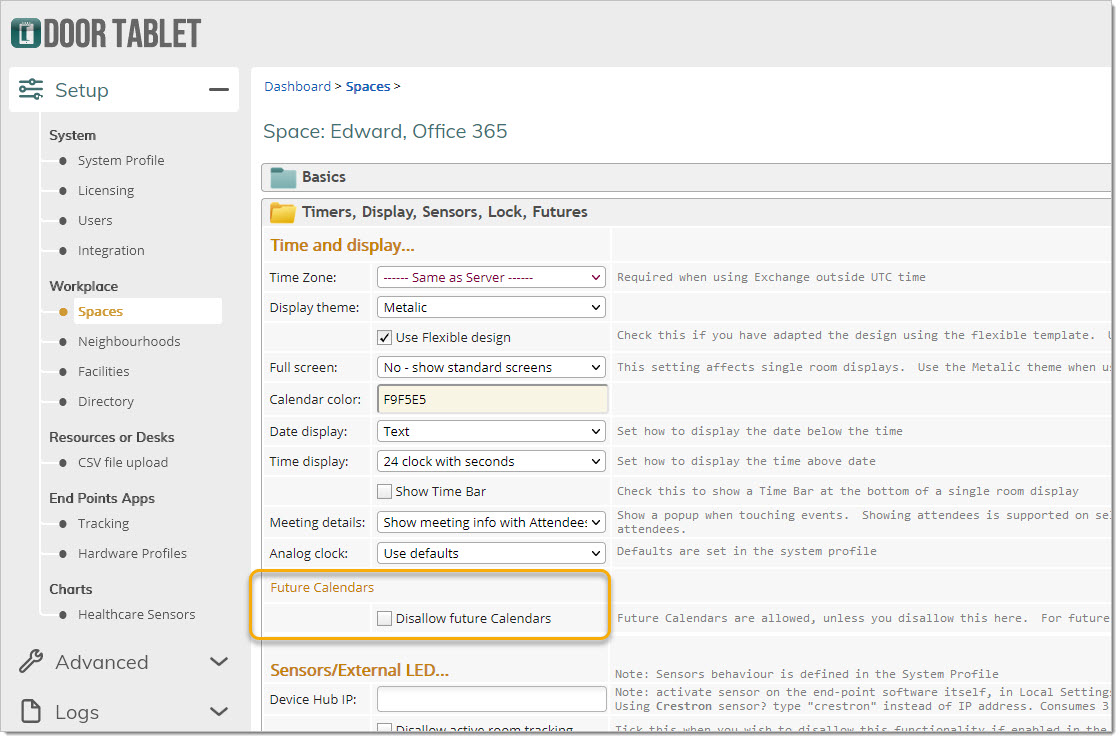Enable the Show Time Bar checkbox
This screenshot has width=1120, height=740.
tap(384, 492)
